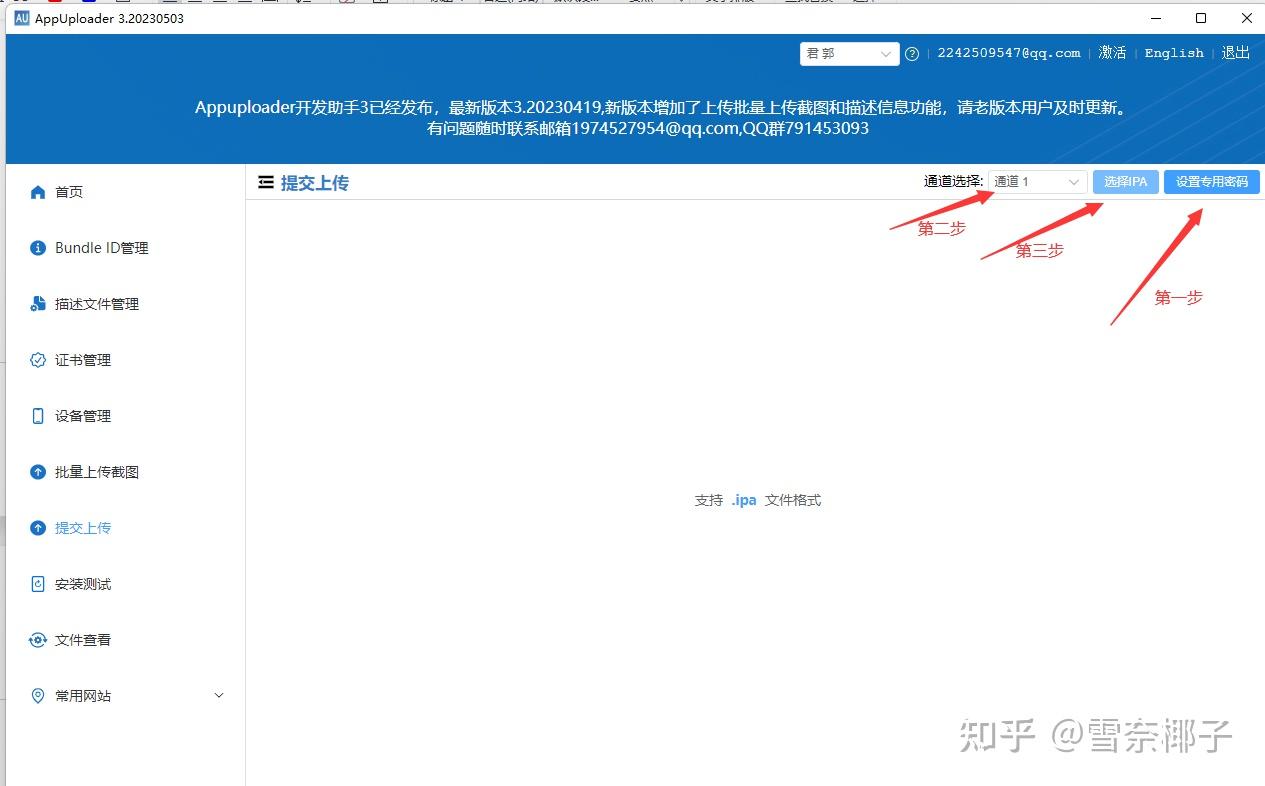Open the 首页 home page from sidebar
1265x786 pixels.
(69, 191)
